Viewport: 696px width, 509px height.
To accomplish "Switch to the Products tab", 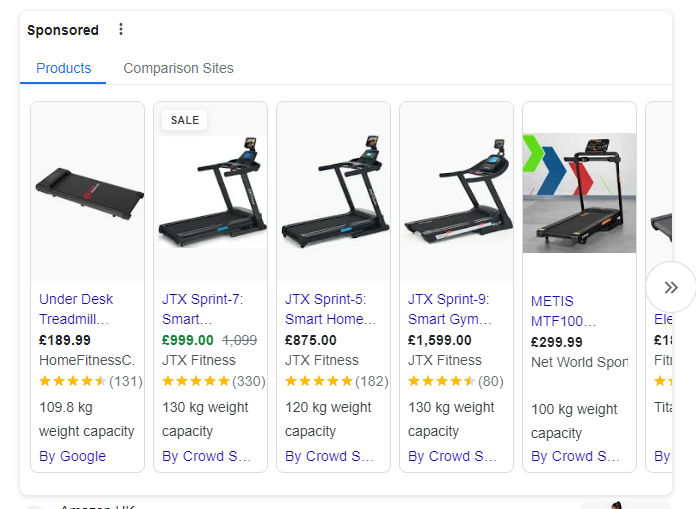I will [63, 68].
